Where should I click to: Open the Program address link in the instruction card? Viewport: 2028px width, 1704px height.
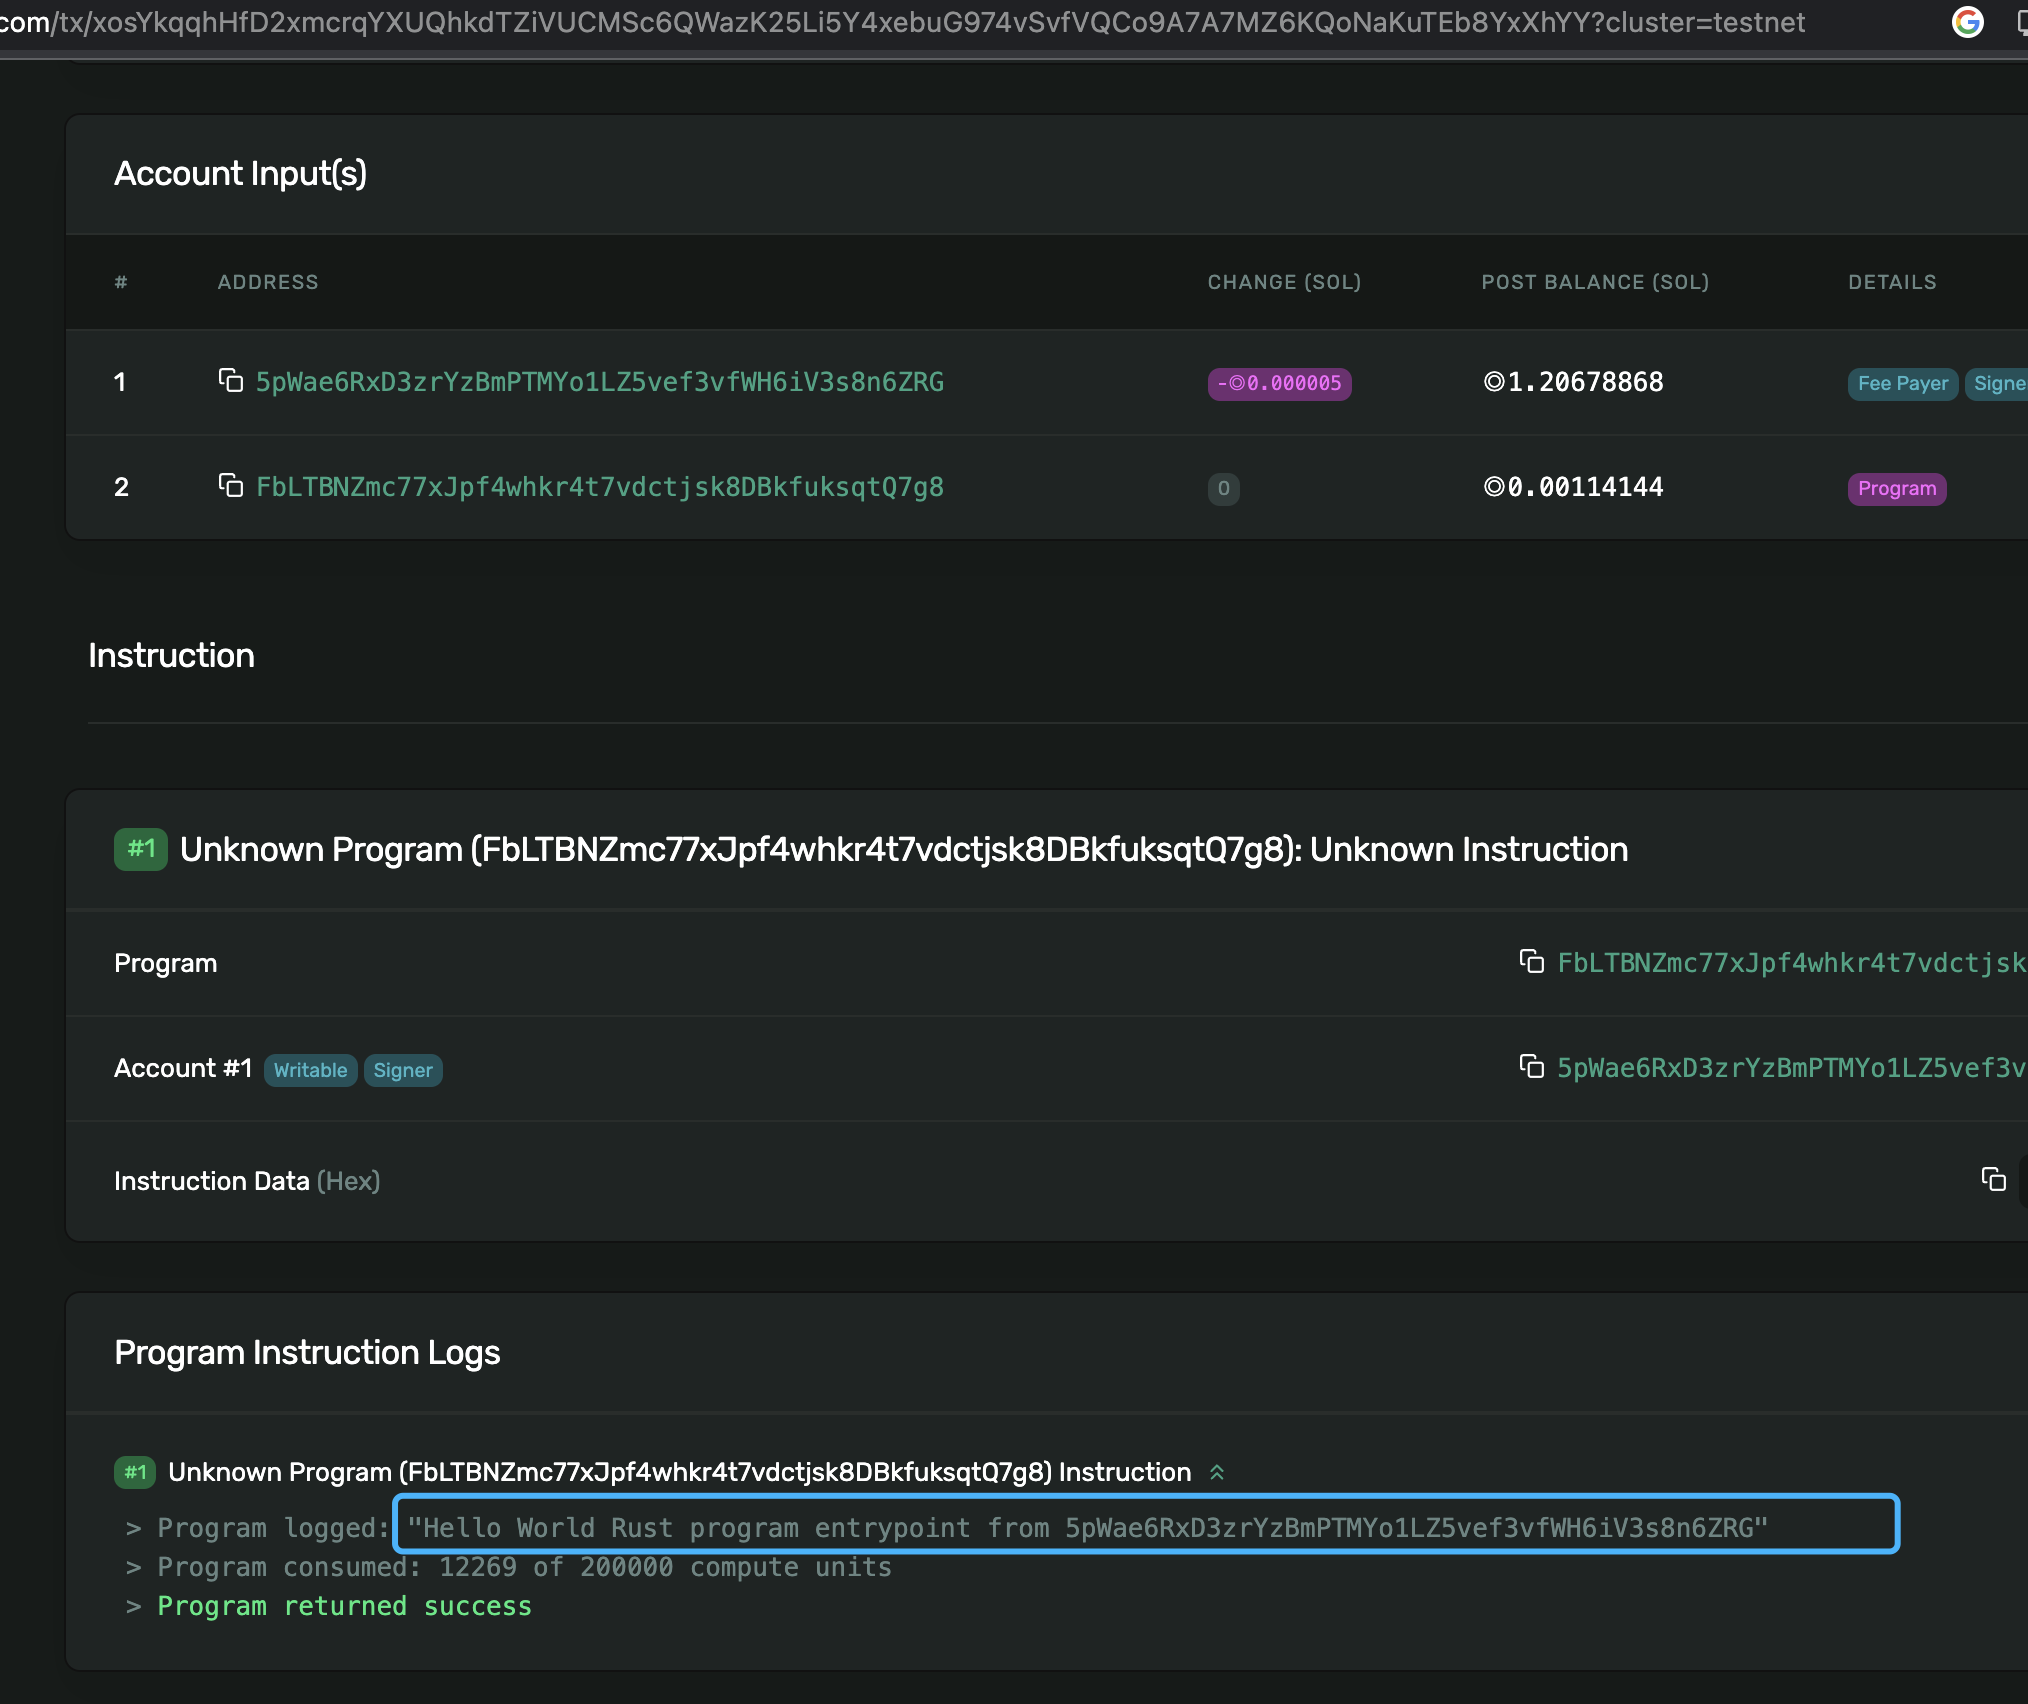(x=1790, y=963)
